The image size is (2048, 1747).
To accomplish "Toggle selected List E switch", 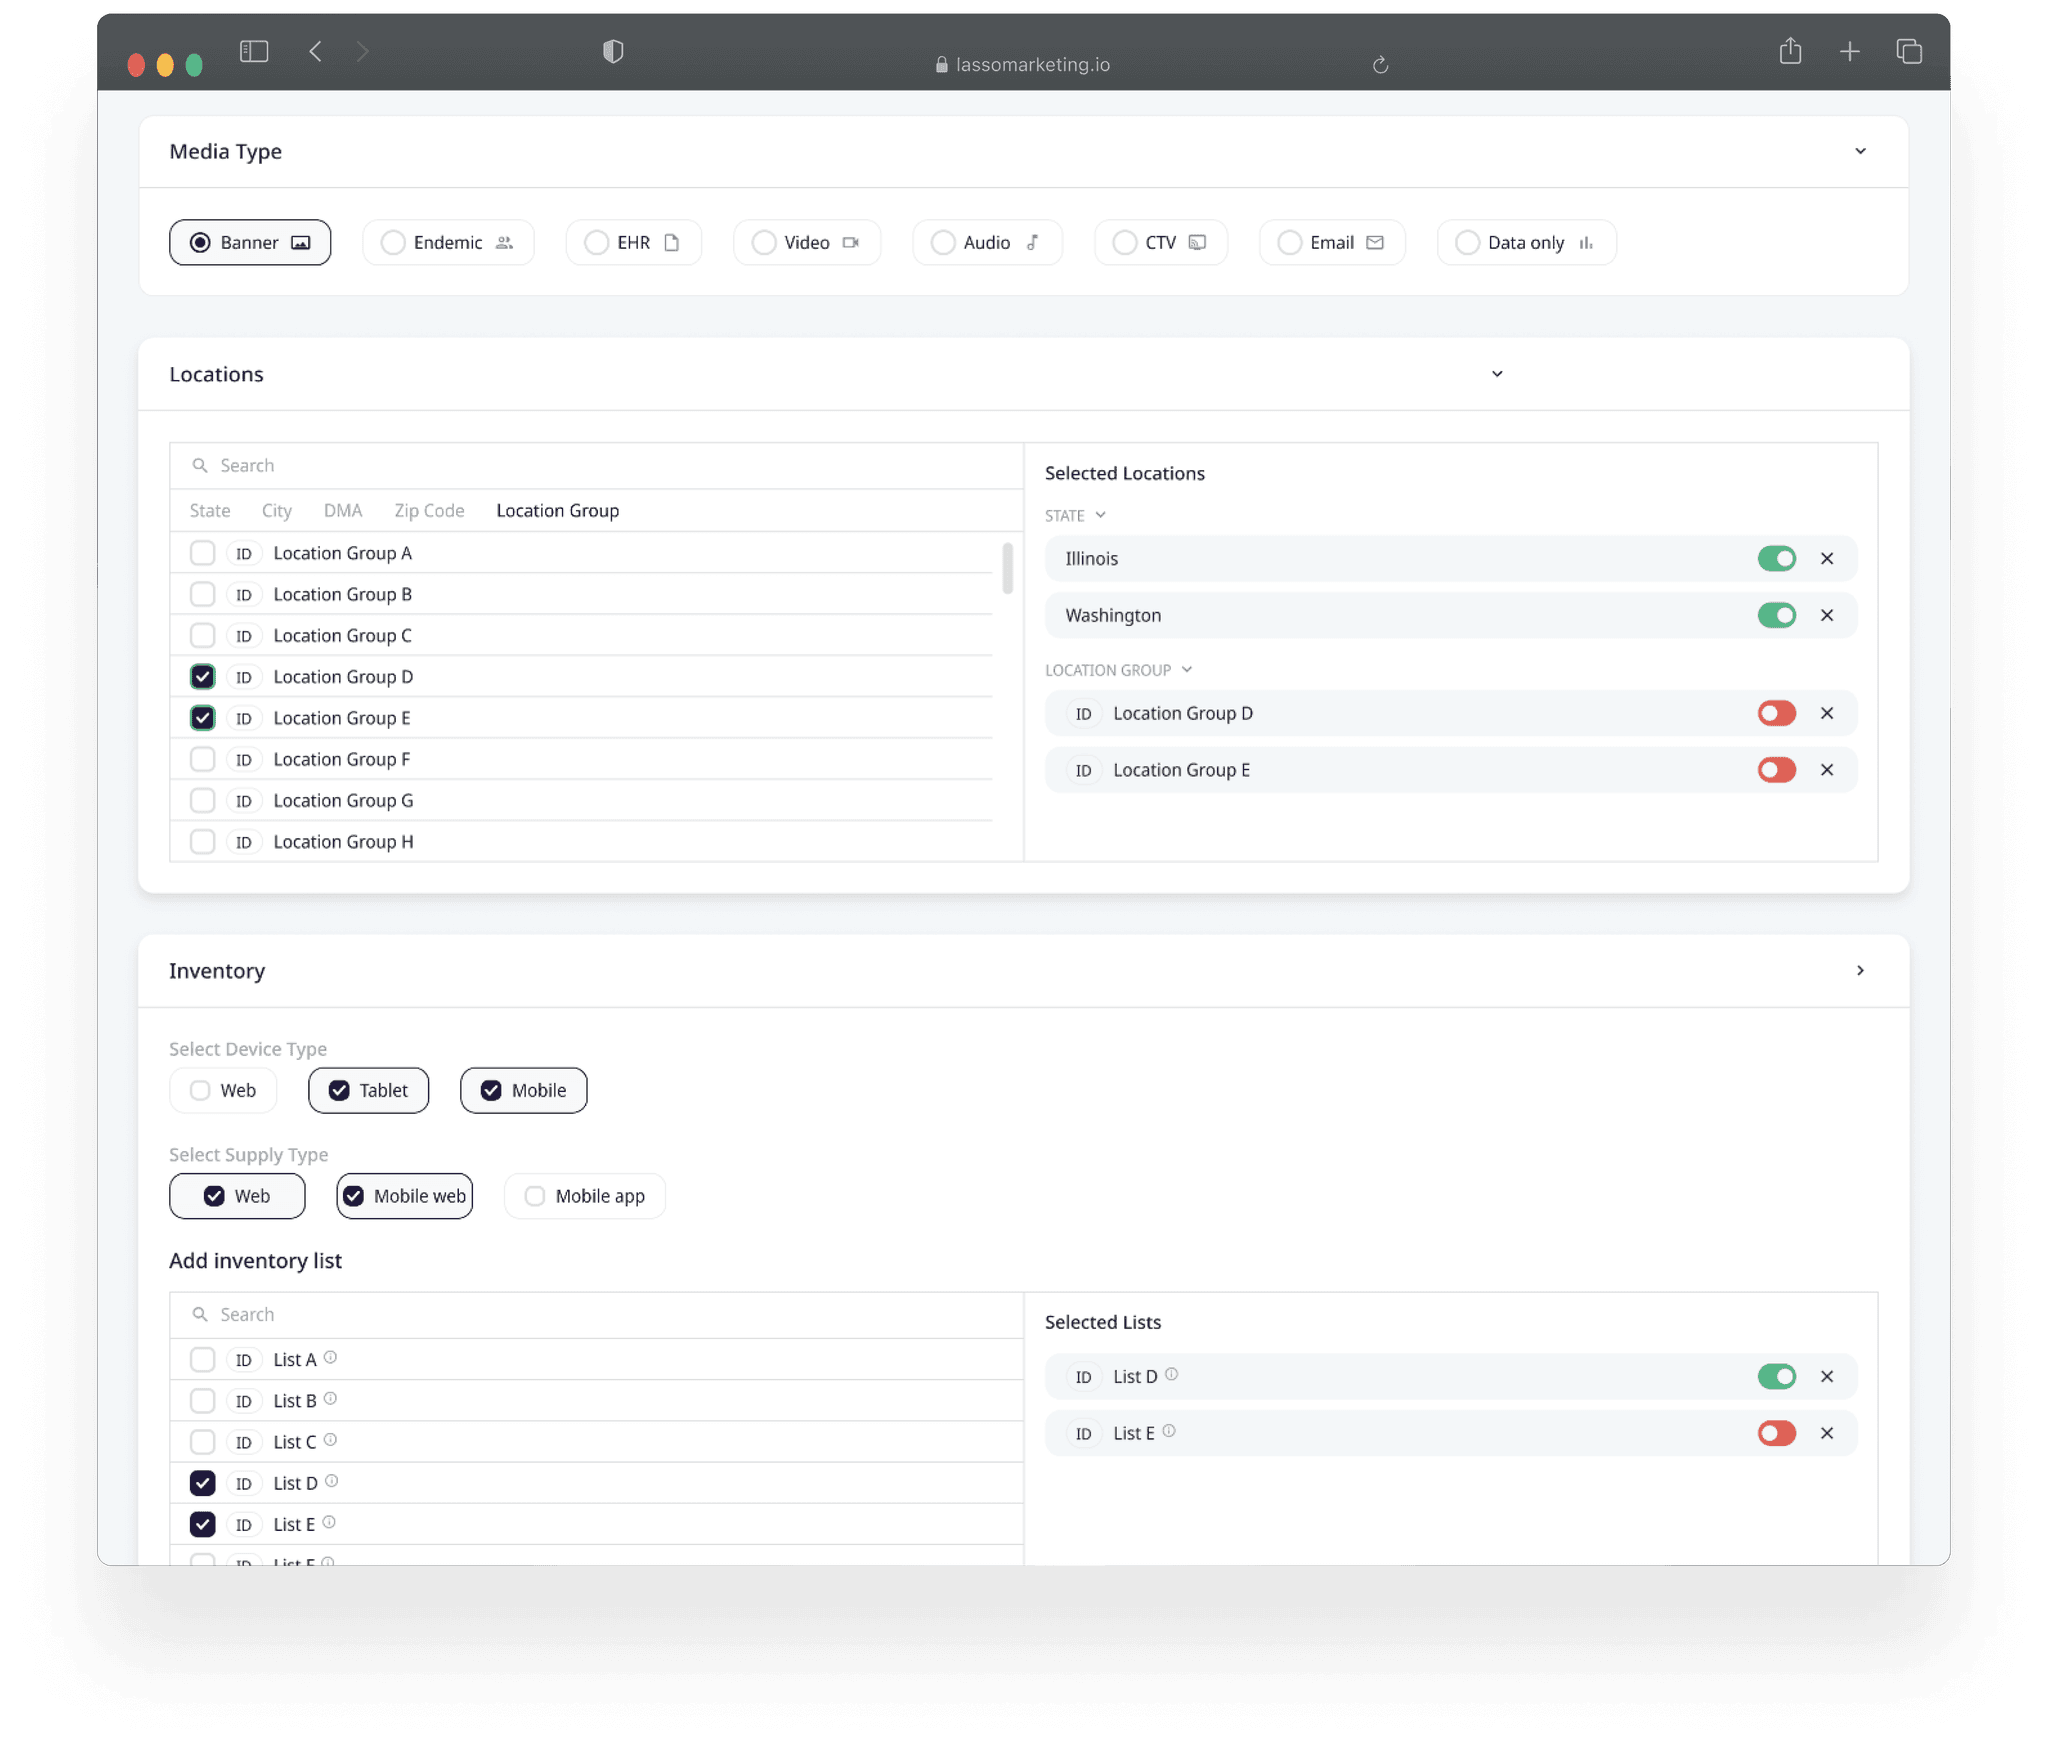I will coord(1776,1433).
